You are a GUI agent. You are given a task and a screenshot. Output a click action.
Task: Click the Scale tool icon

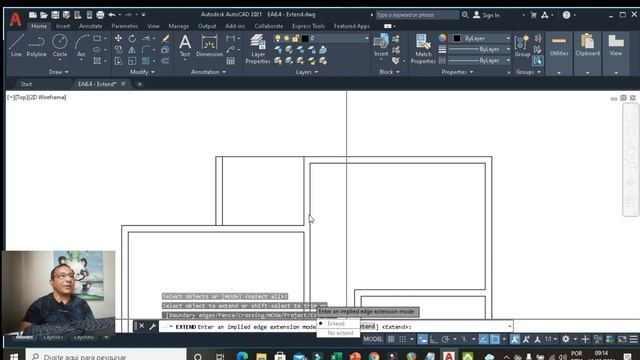tap(132, 61)
